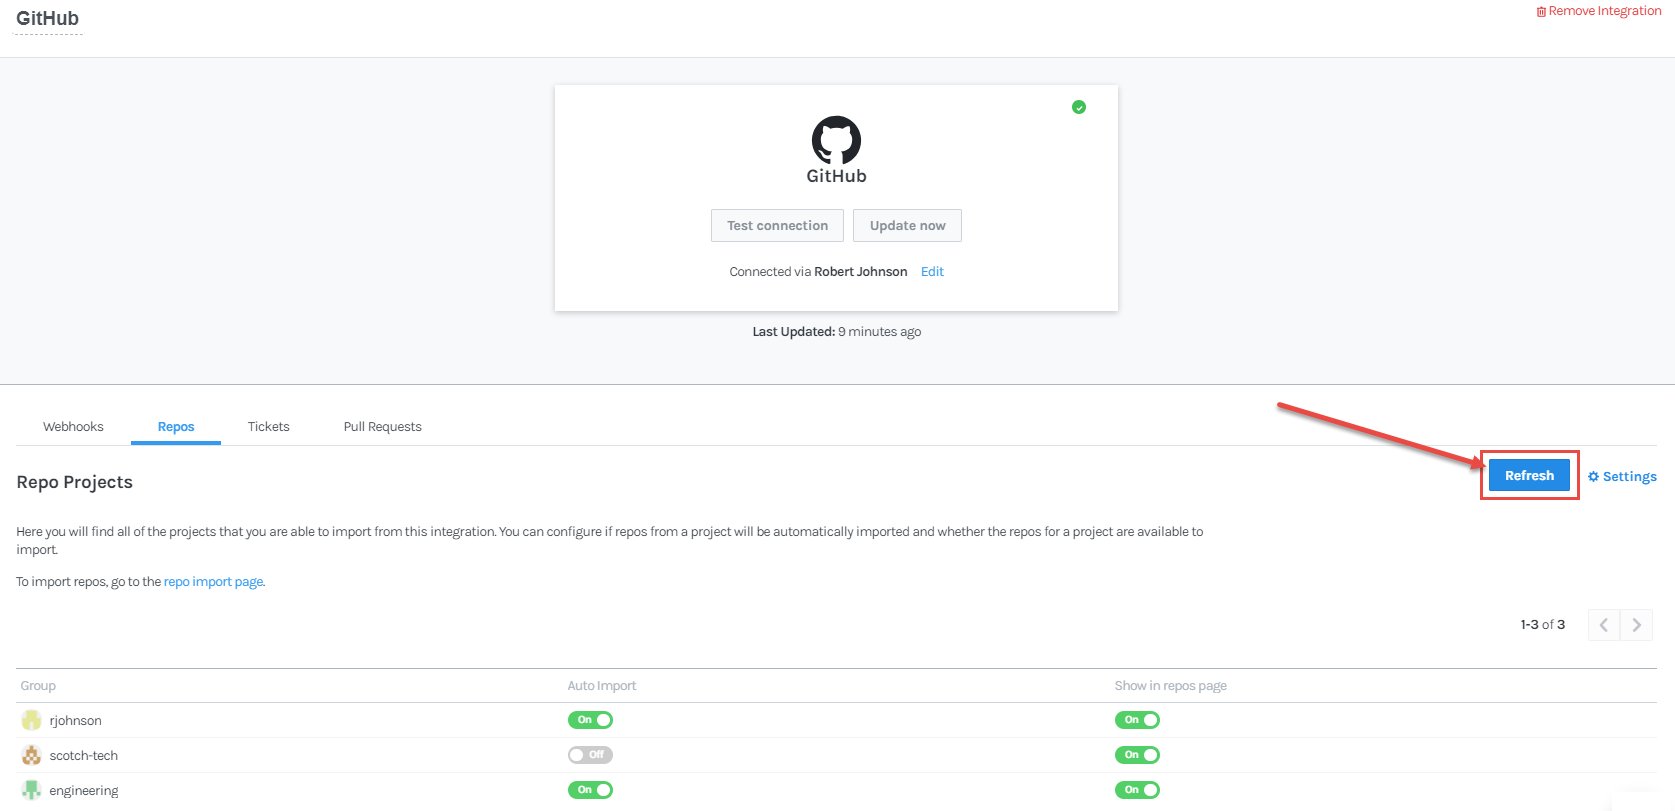Click the Edit connection link

click(932, 272)
